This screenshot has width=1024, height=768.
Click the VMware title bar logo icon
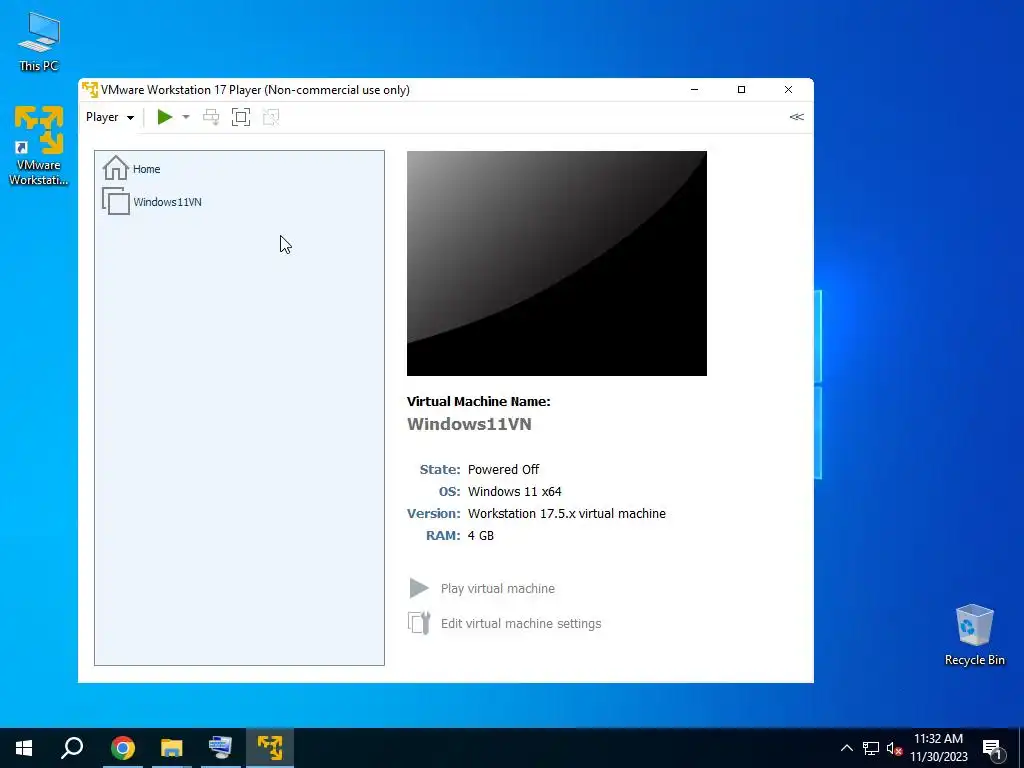click(90, 89)
